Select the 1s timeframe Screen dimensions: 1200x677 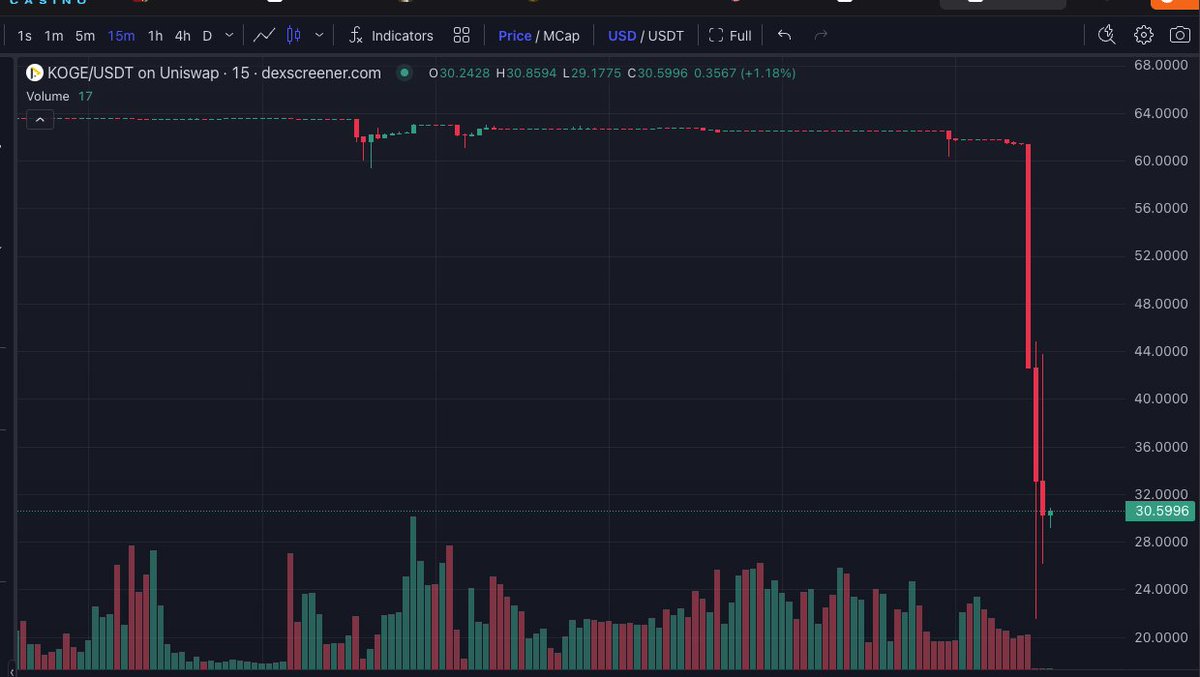[24, 35]
